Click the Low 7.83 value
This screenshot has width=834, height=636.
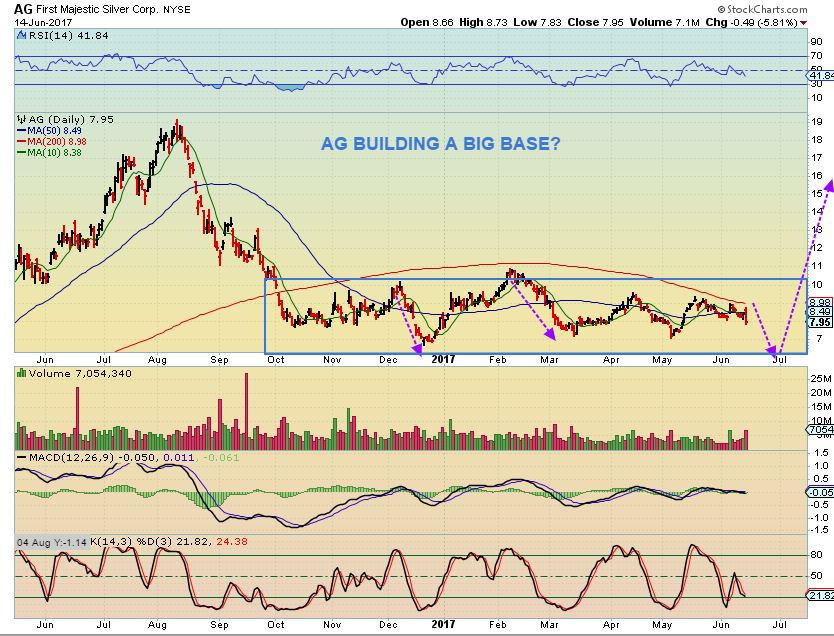tap(538, 22)
